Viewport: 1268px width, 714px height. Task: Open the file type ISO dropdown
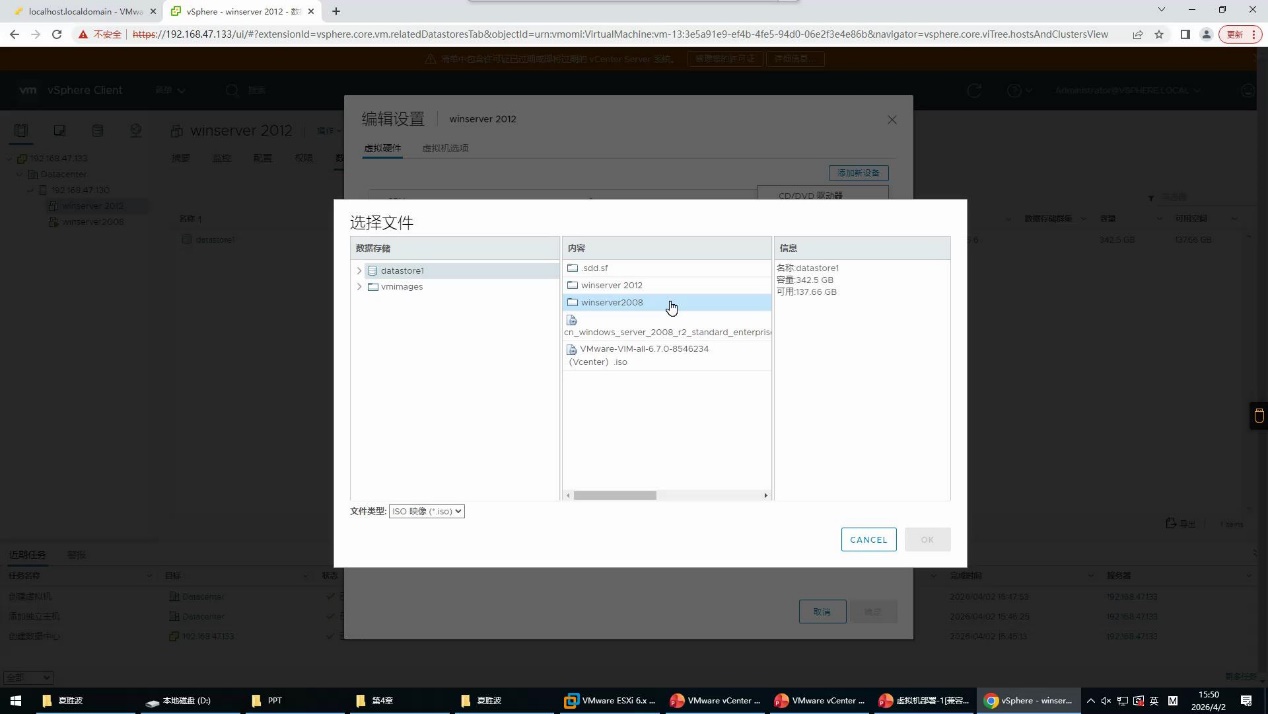pos(427,511)
